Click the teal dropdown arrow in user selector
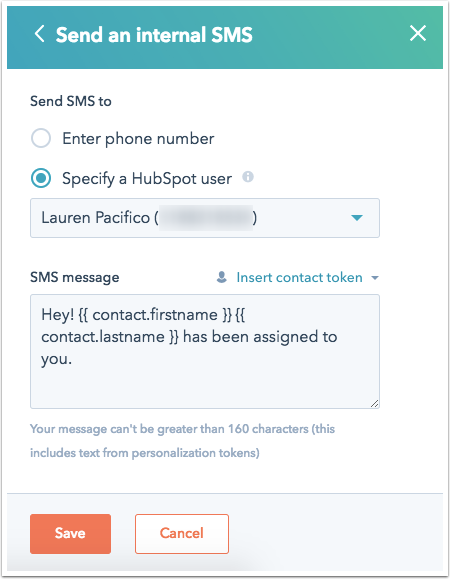The height and width of the screenshot is (579, 450). pyautogui.click(x=357, y=218)
